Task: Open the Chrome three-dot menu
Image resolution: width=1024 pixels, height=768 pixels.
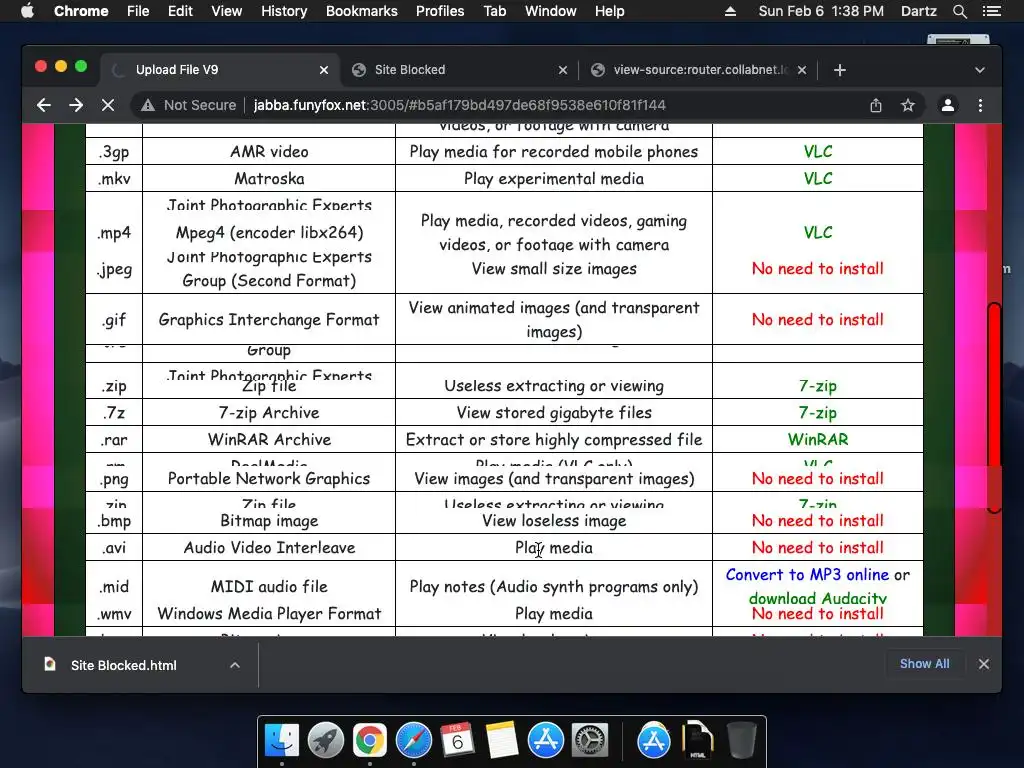Action: [x=980, y=105]
